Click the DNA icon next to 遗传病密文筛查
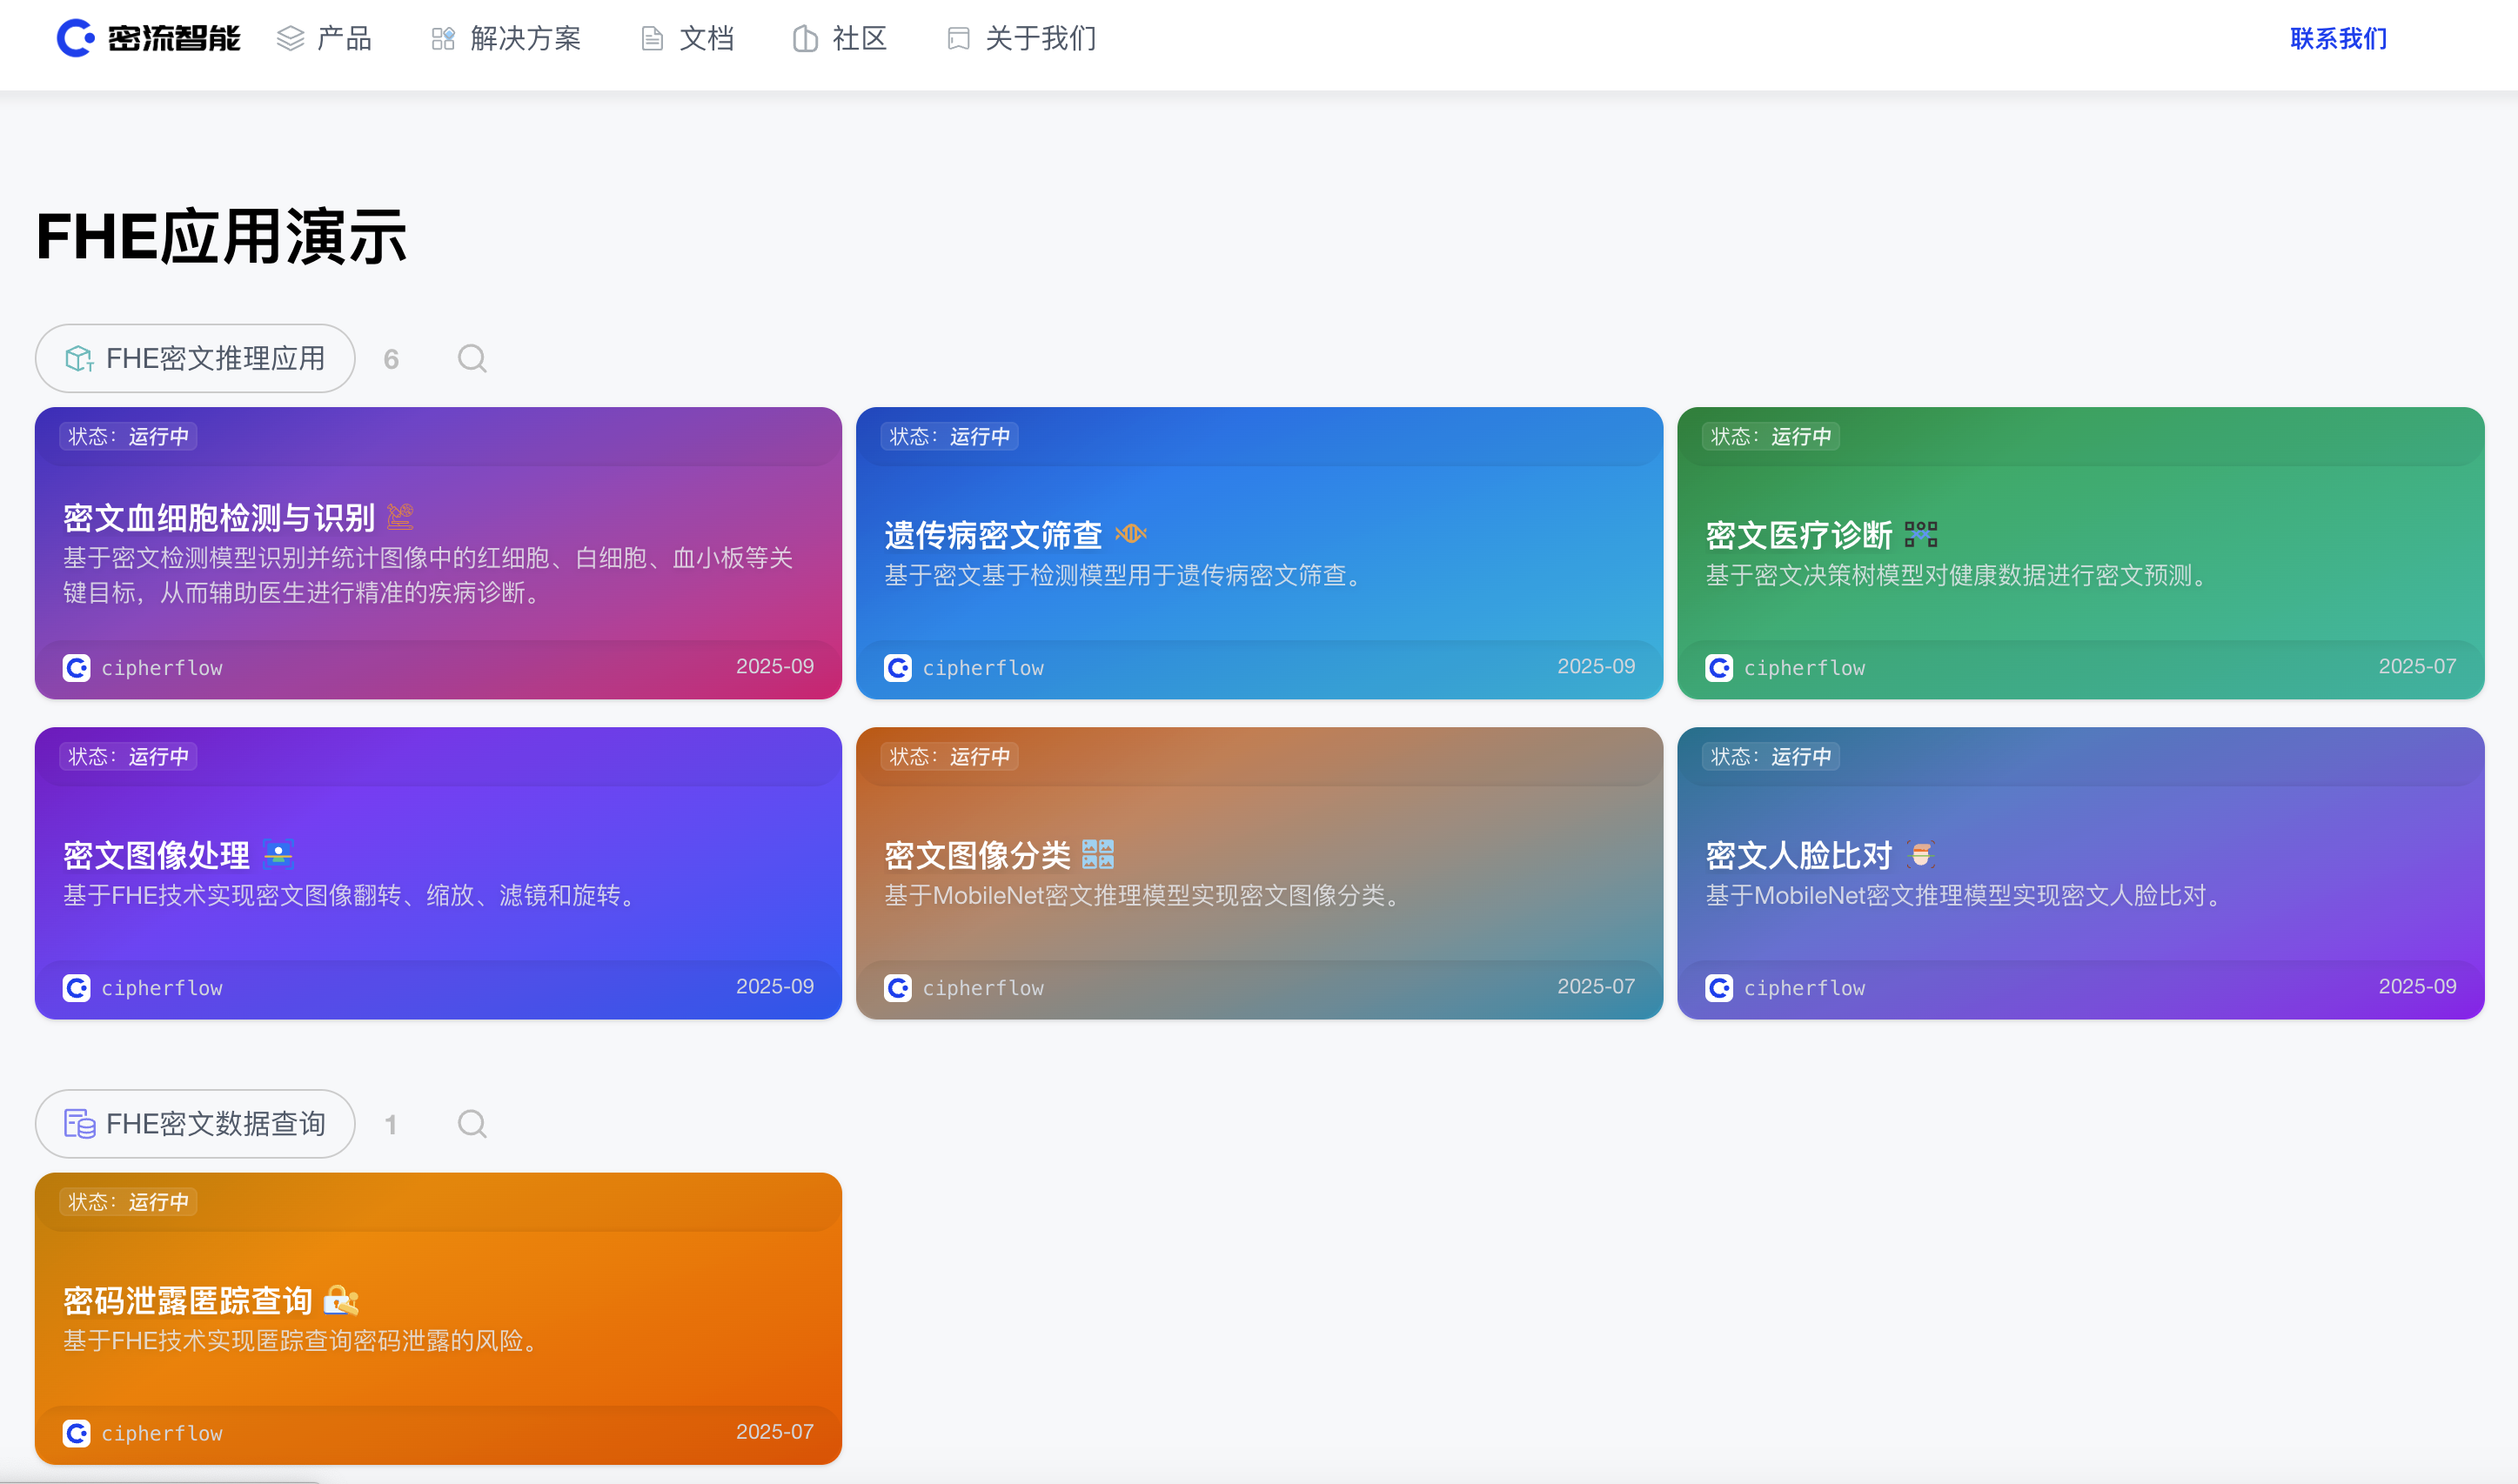Image resolution: width=2518 pixels, height=1484 pixels. click(x=1130, y=534)
